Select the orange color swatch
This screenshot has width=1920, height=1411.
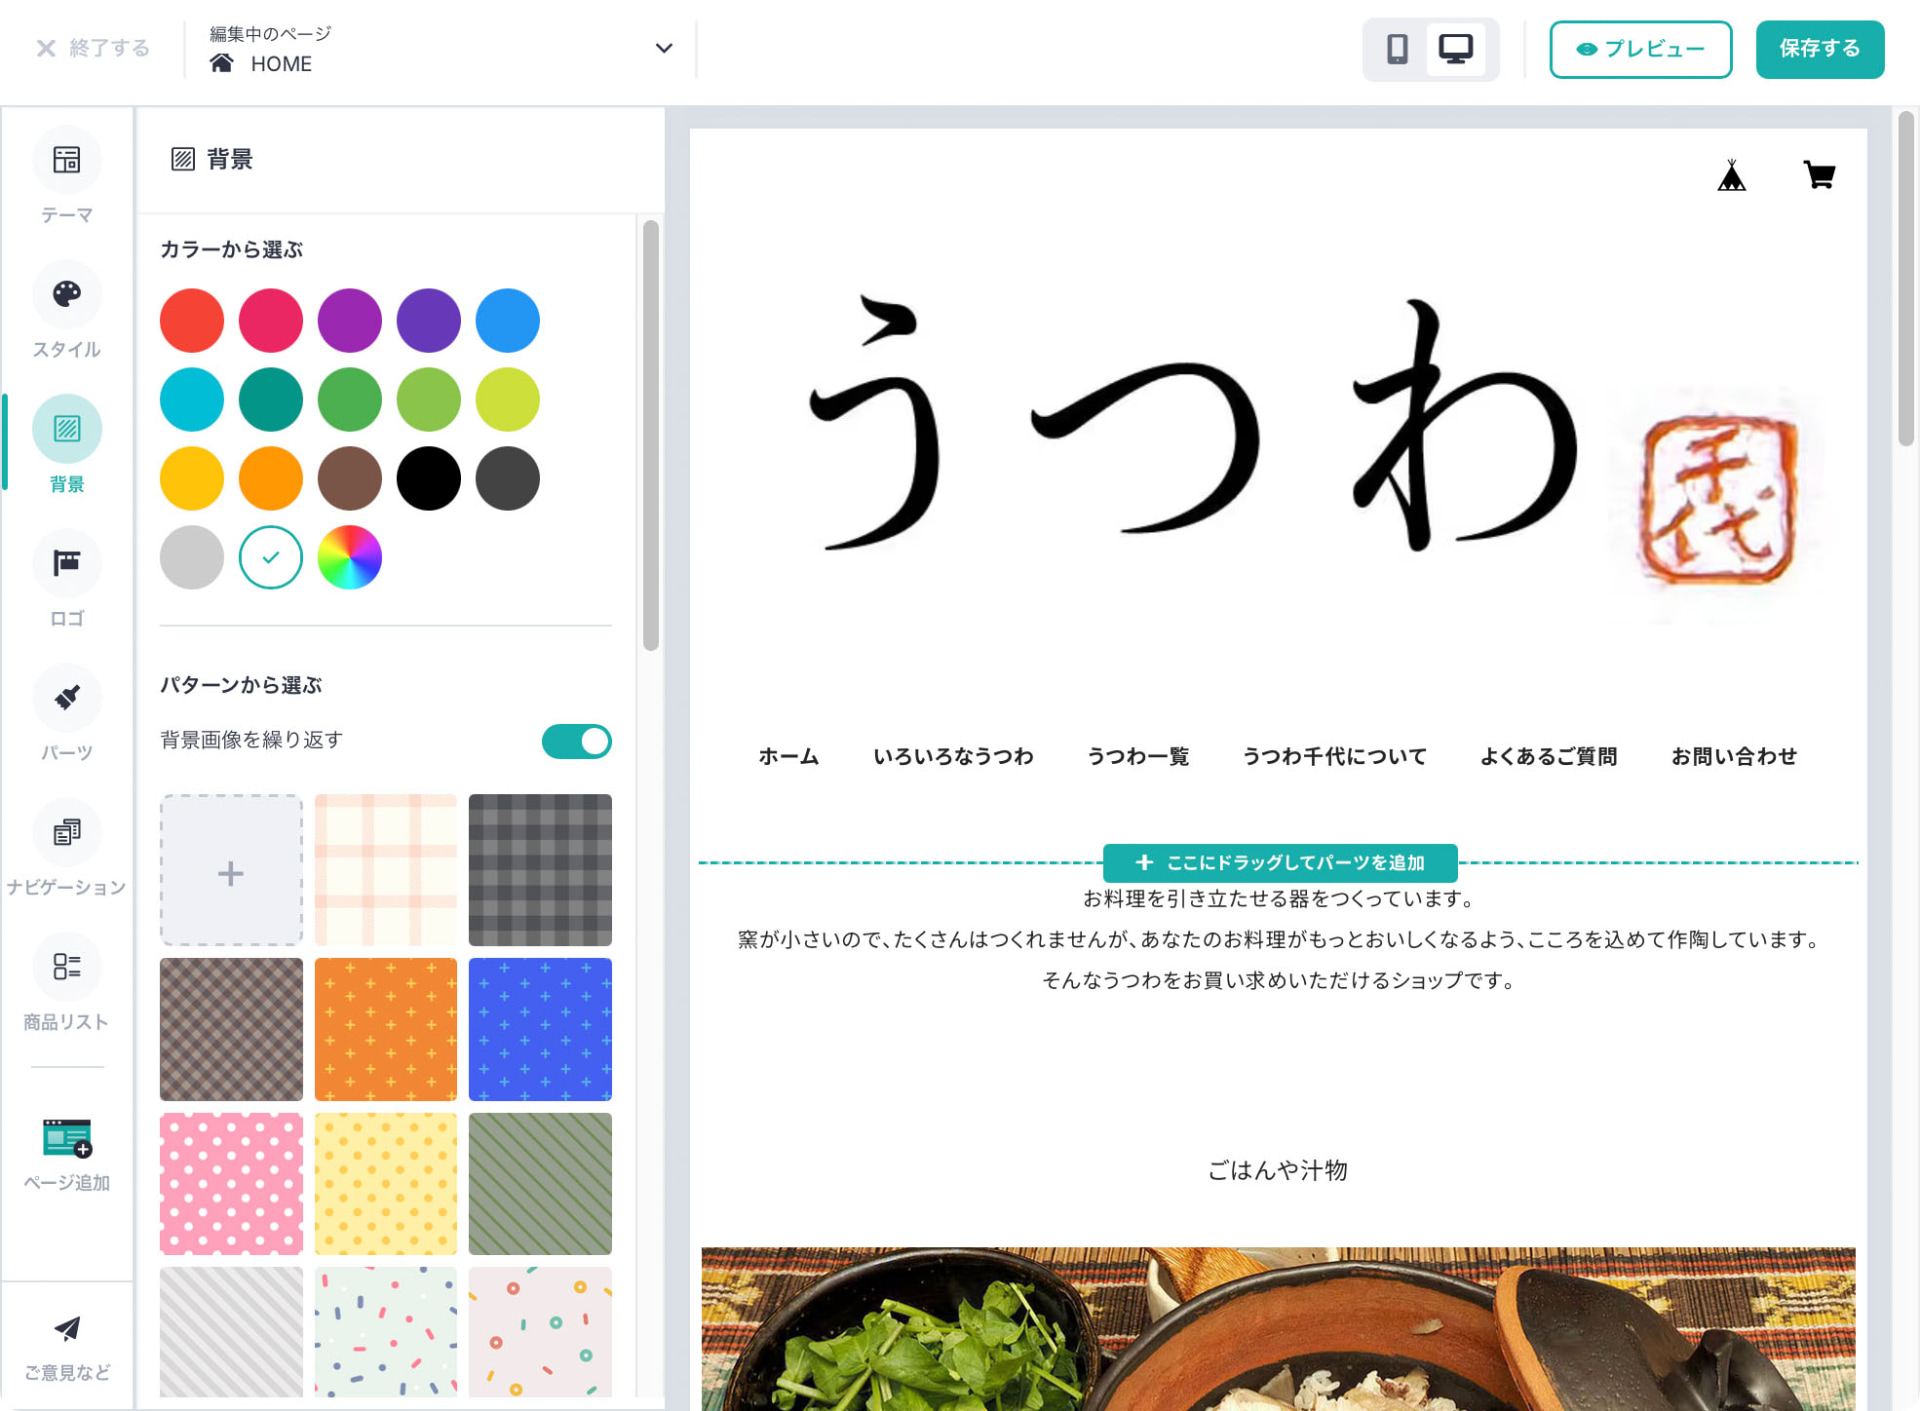tap(271, 479)
